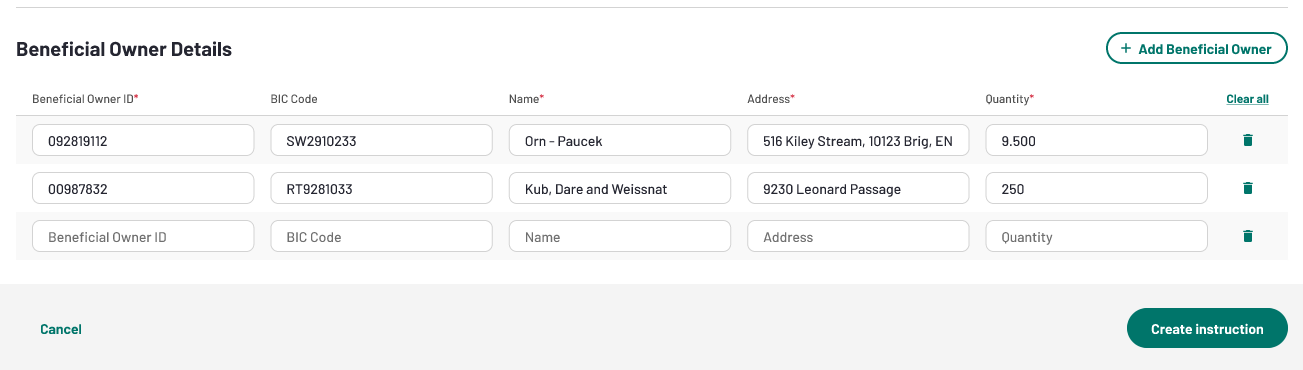Viewport: 1303px width, 370px height.
Task: Click the empty BIC Code field
Action: (x=381, y=236)
